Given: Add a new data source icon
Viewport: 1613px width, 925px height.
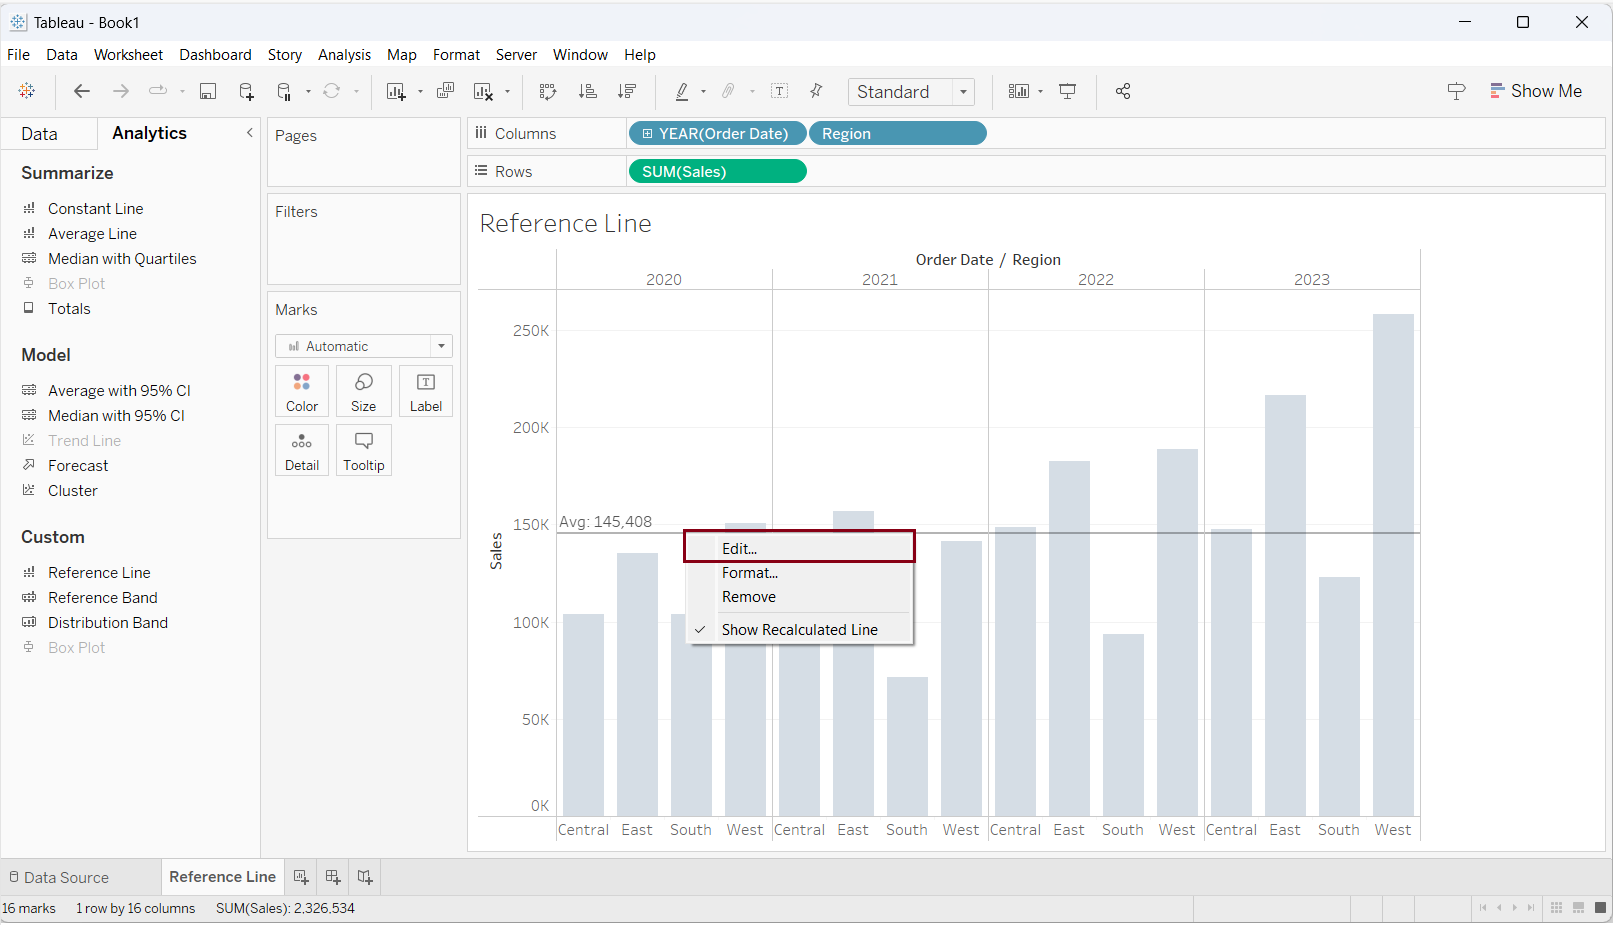Looking at the screenshot, I should 246,91.
